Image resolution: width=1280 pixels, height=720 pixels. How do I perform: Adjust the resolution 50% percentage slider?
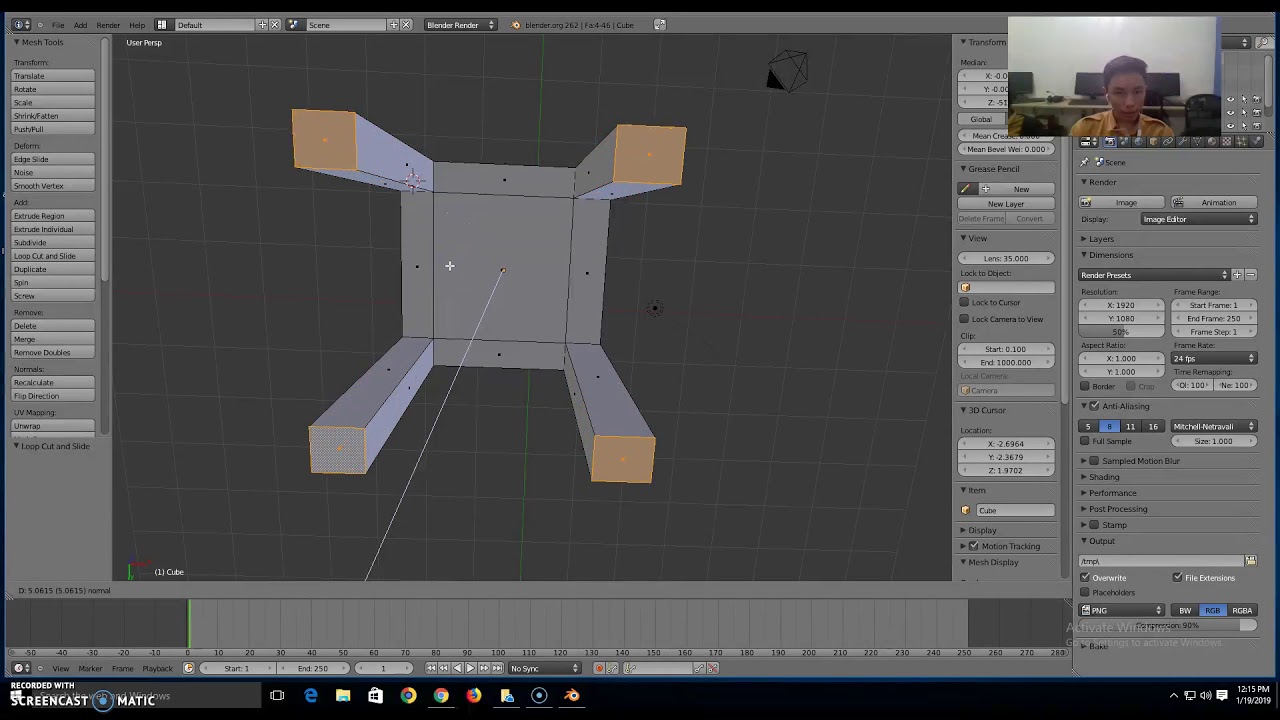point(1122,332)
